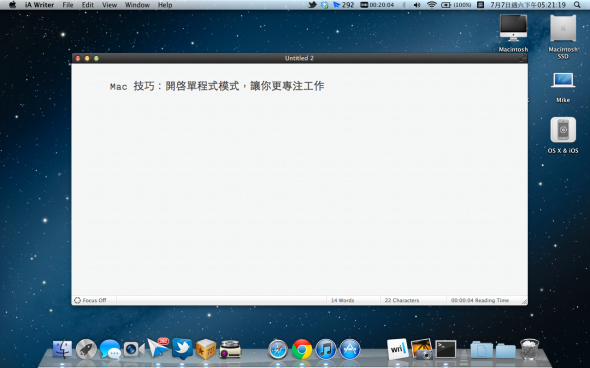Open the File menu
Viewport: 590px width, 368px height.
[x=68, y=5]
